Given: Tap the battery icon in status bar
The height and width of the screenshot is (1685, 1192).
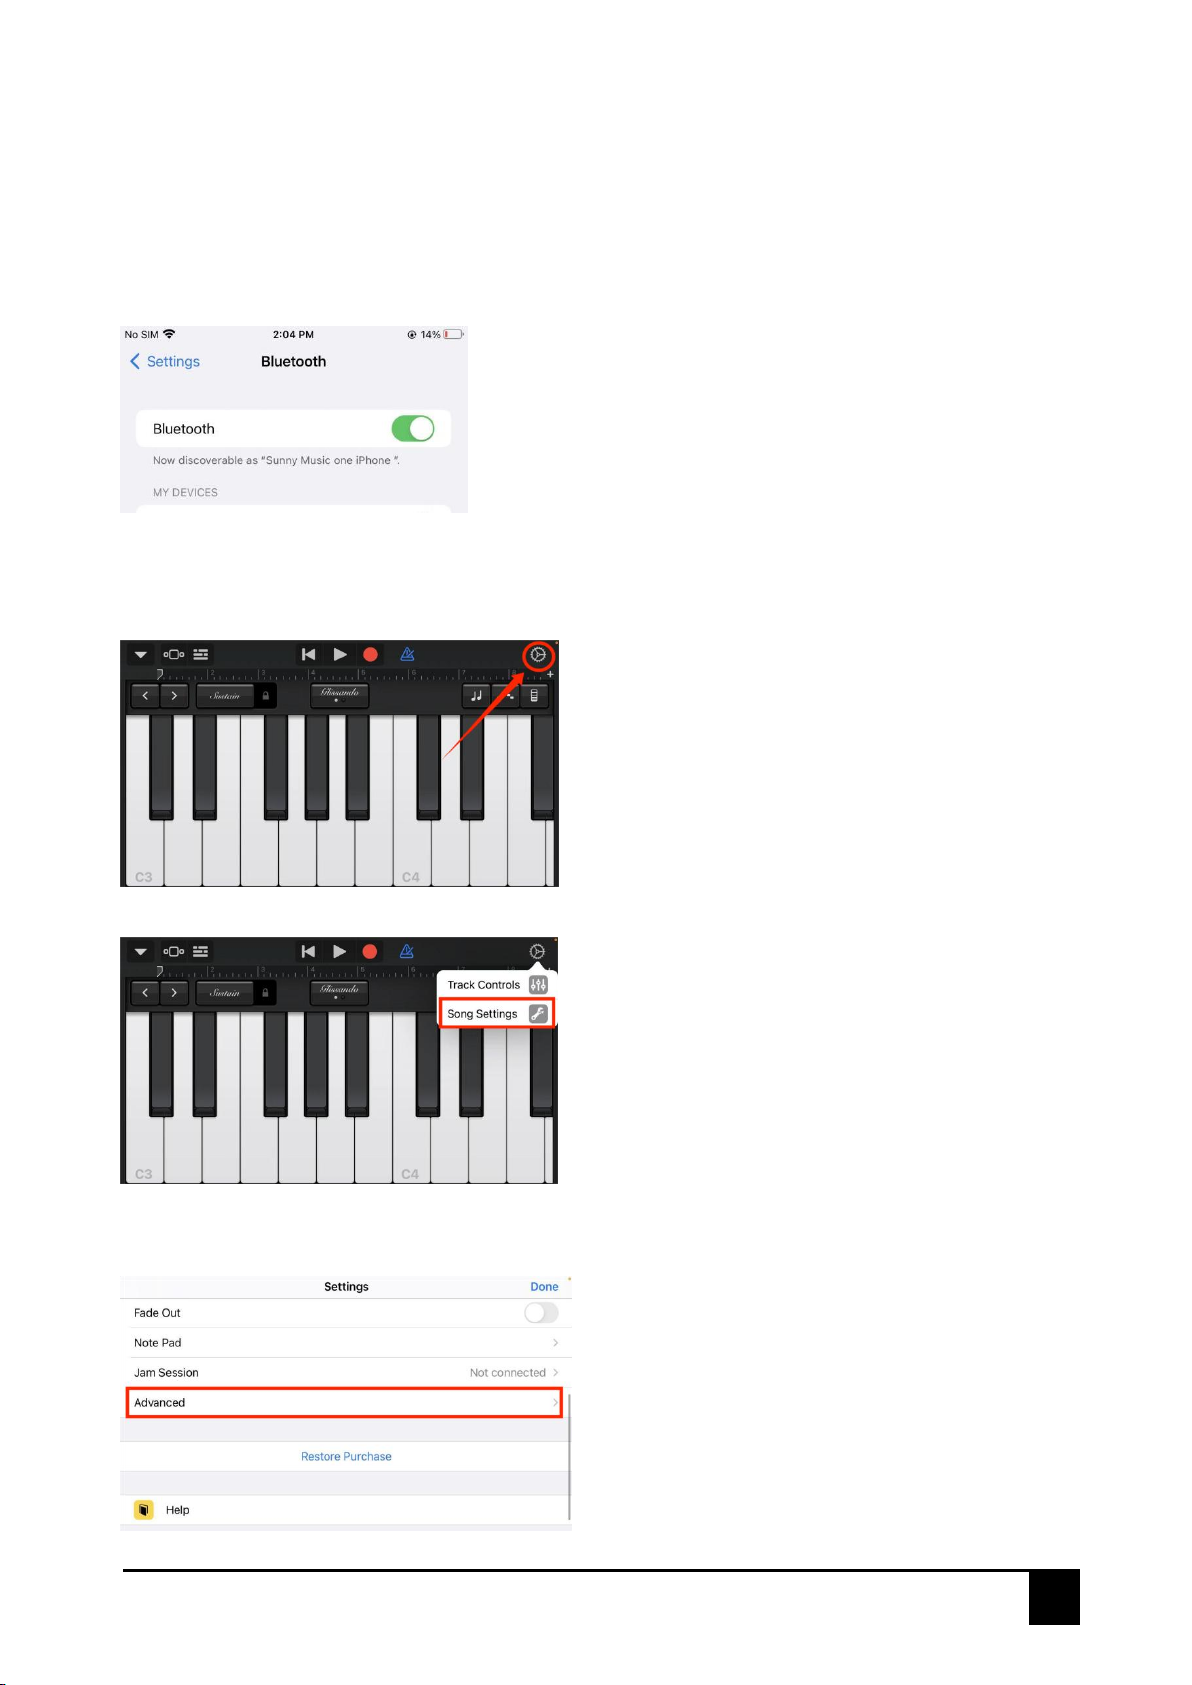Looking at the screenshot, I should pyautogui.click(x=454, y=334).
